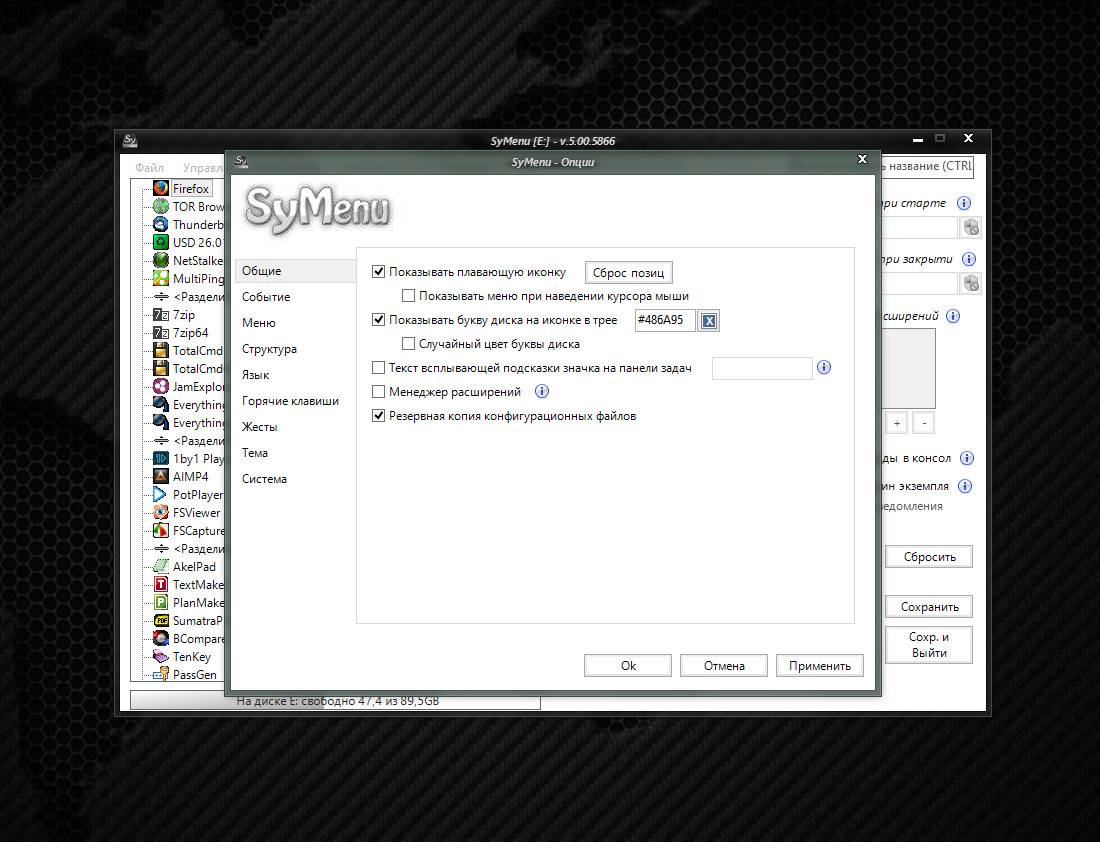Click the SumatraPDF icon in tree
The height and width of the screenshot is (842, 1100).
point(161,620)
